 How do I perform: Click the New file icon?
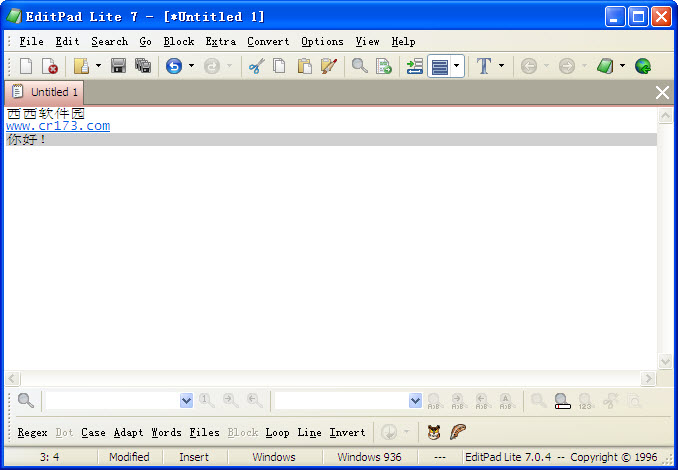tap(26, 66)
